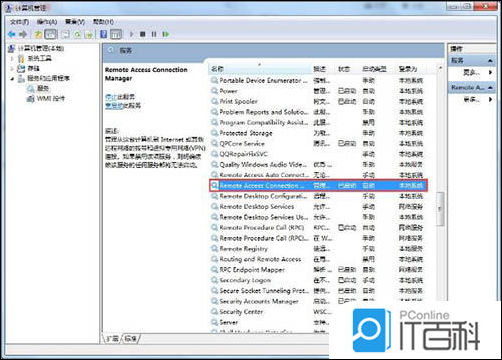Click the gear icon beside Power service
The image size is (502, 360).
click(x=215, y=91)
